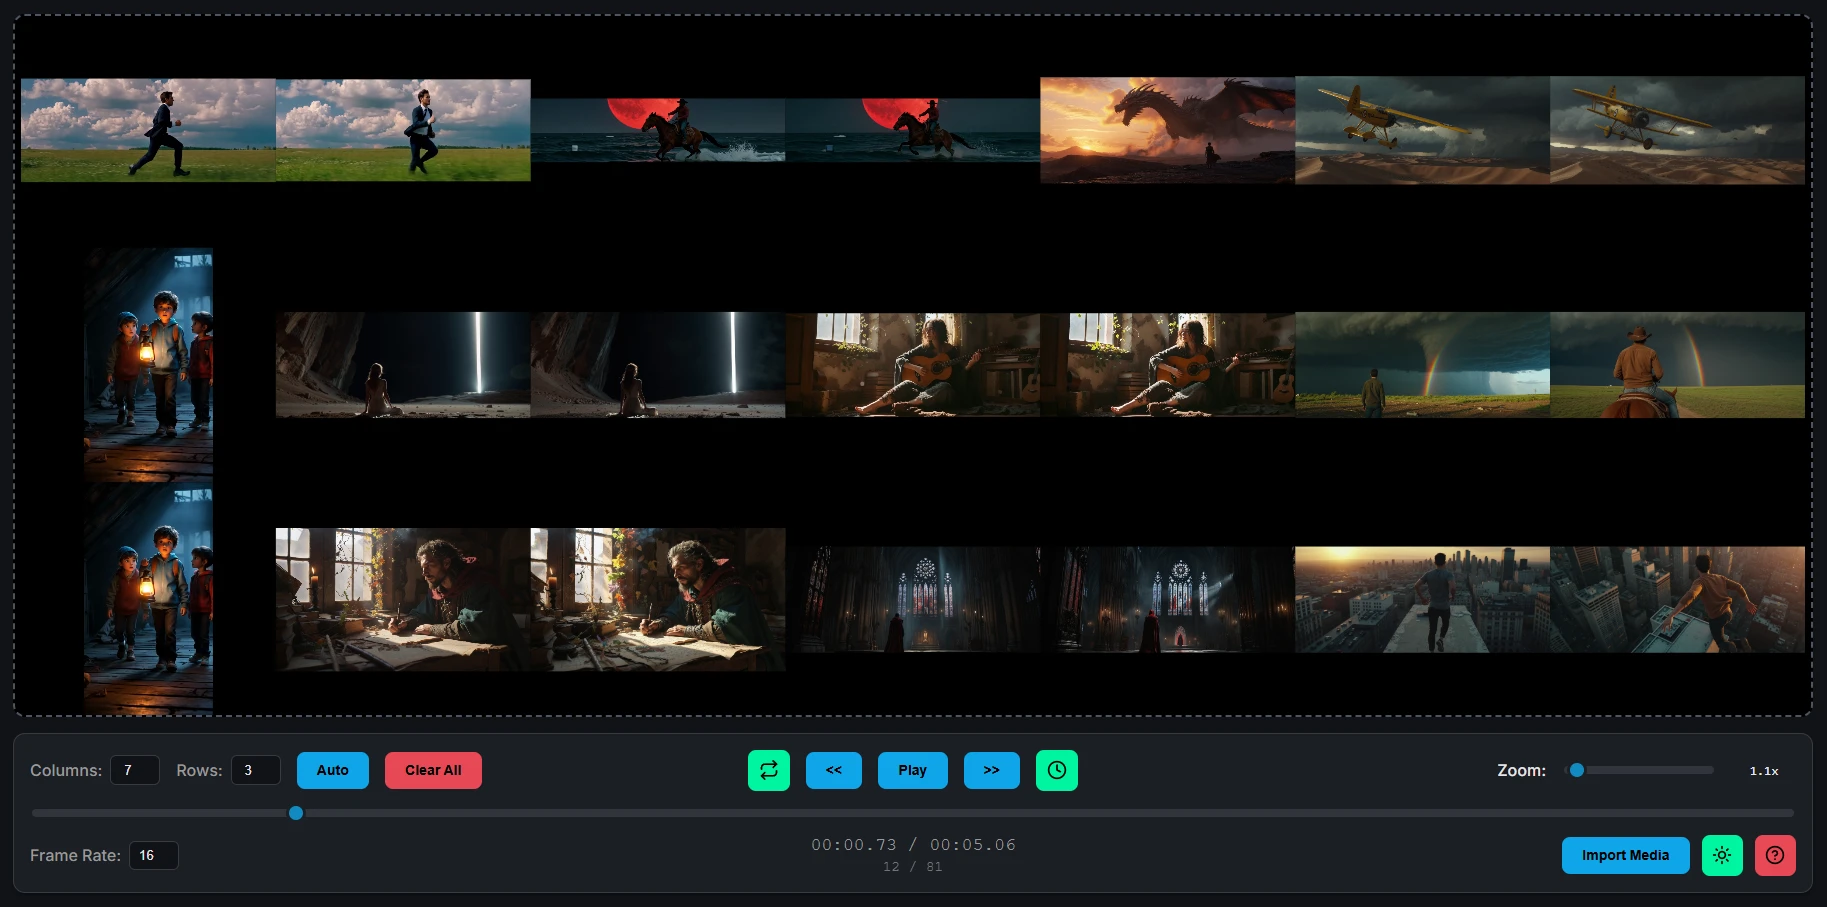Select the cowboy on horse rainbow thumbnail
This screenshot has width=1827, height=907.
(1677, 365)
